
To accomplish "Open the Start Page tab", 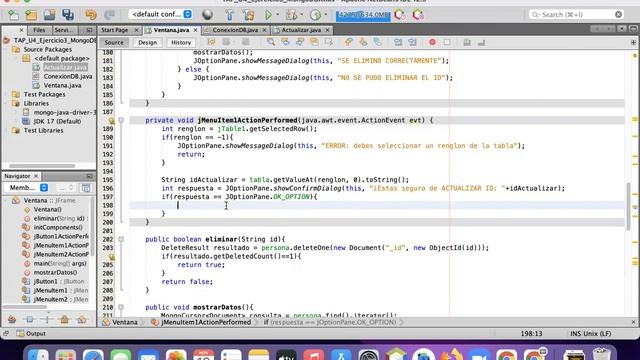I will pyautogui.click(x=115, y=30).
